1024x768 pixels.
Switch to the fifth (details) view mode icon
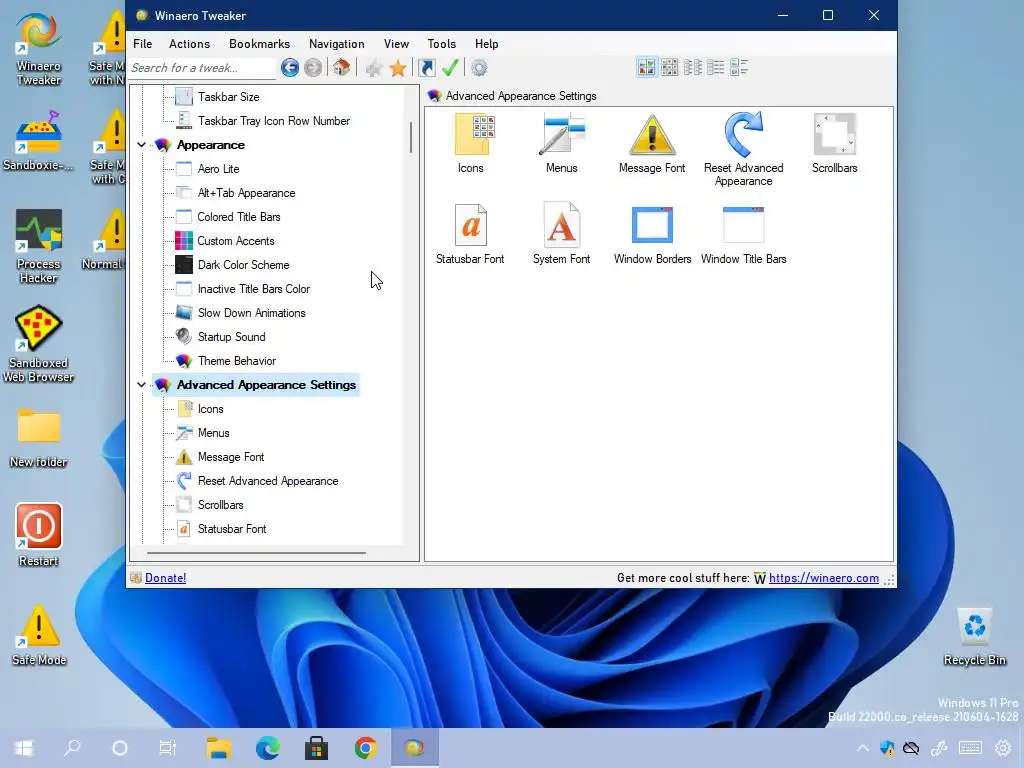coord(739,67)
